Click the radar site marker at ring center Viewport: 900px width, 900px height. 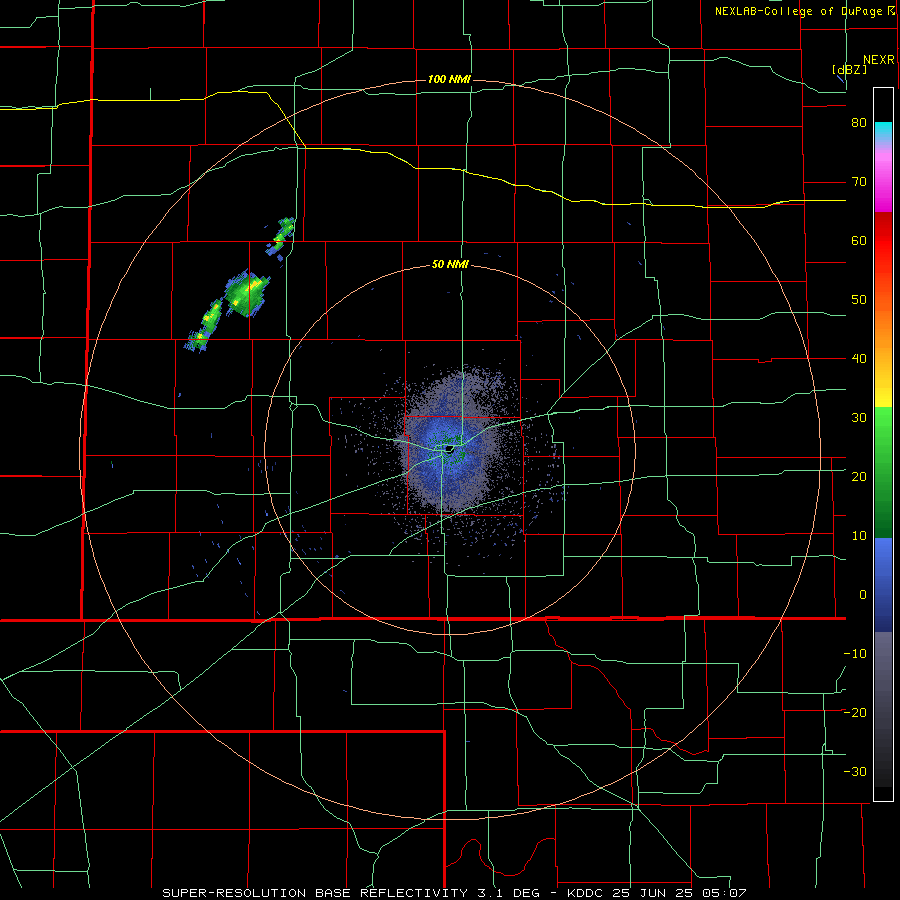click(449, 449)
